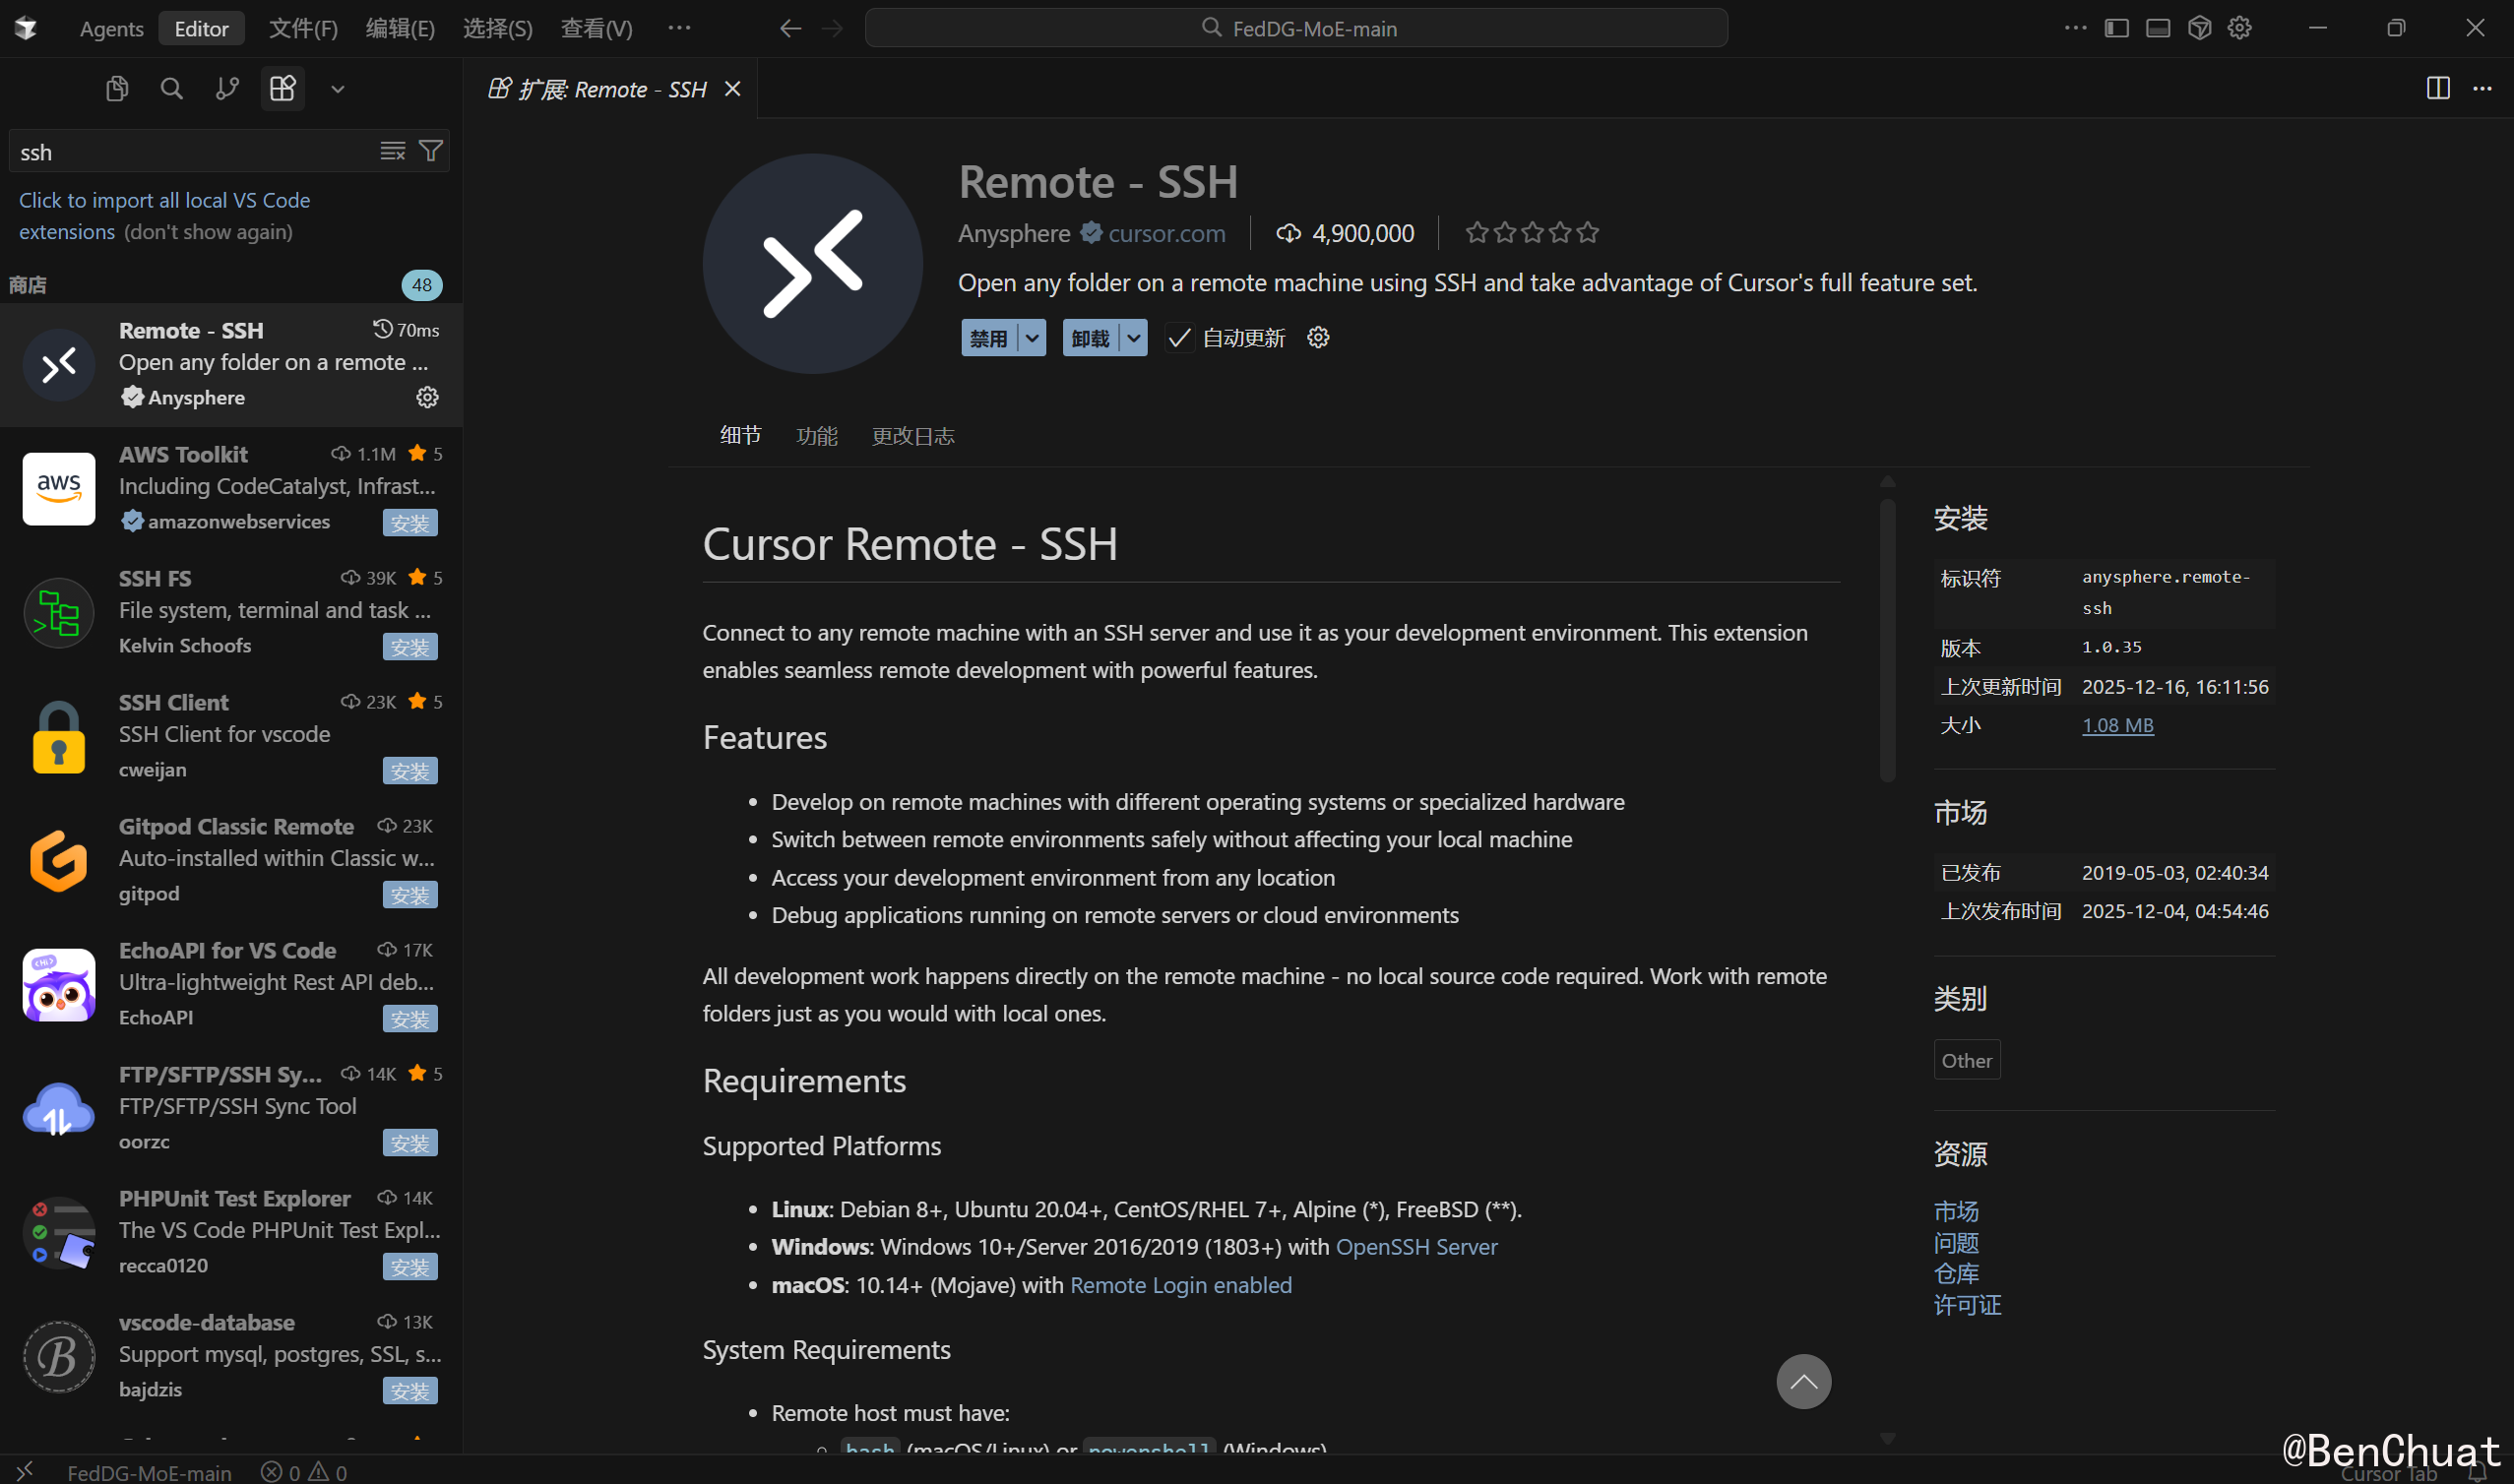Image resolution: width=2514 pixels, height=1484 pixels.
Task: Open the 文件(F) menu
Action: point(303,28)
